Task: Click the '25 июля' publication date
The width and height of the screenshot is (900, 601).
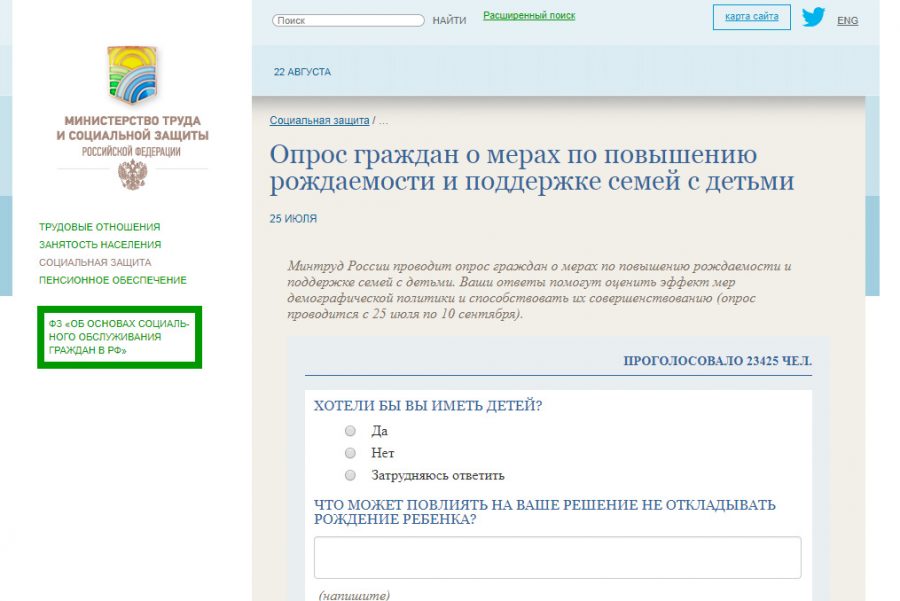Action: (293, 219)
